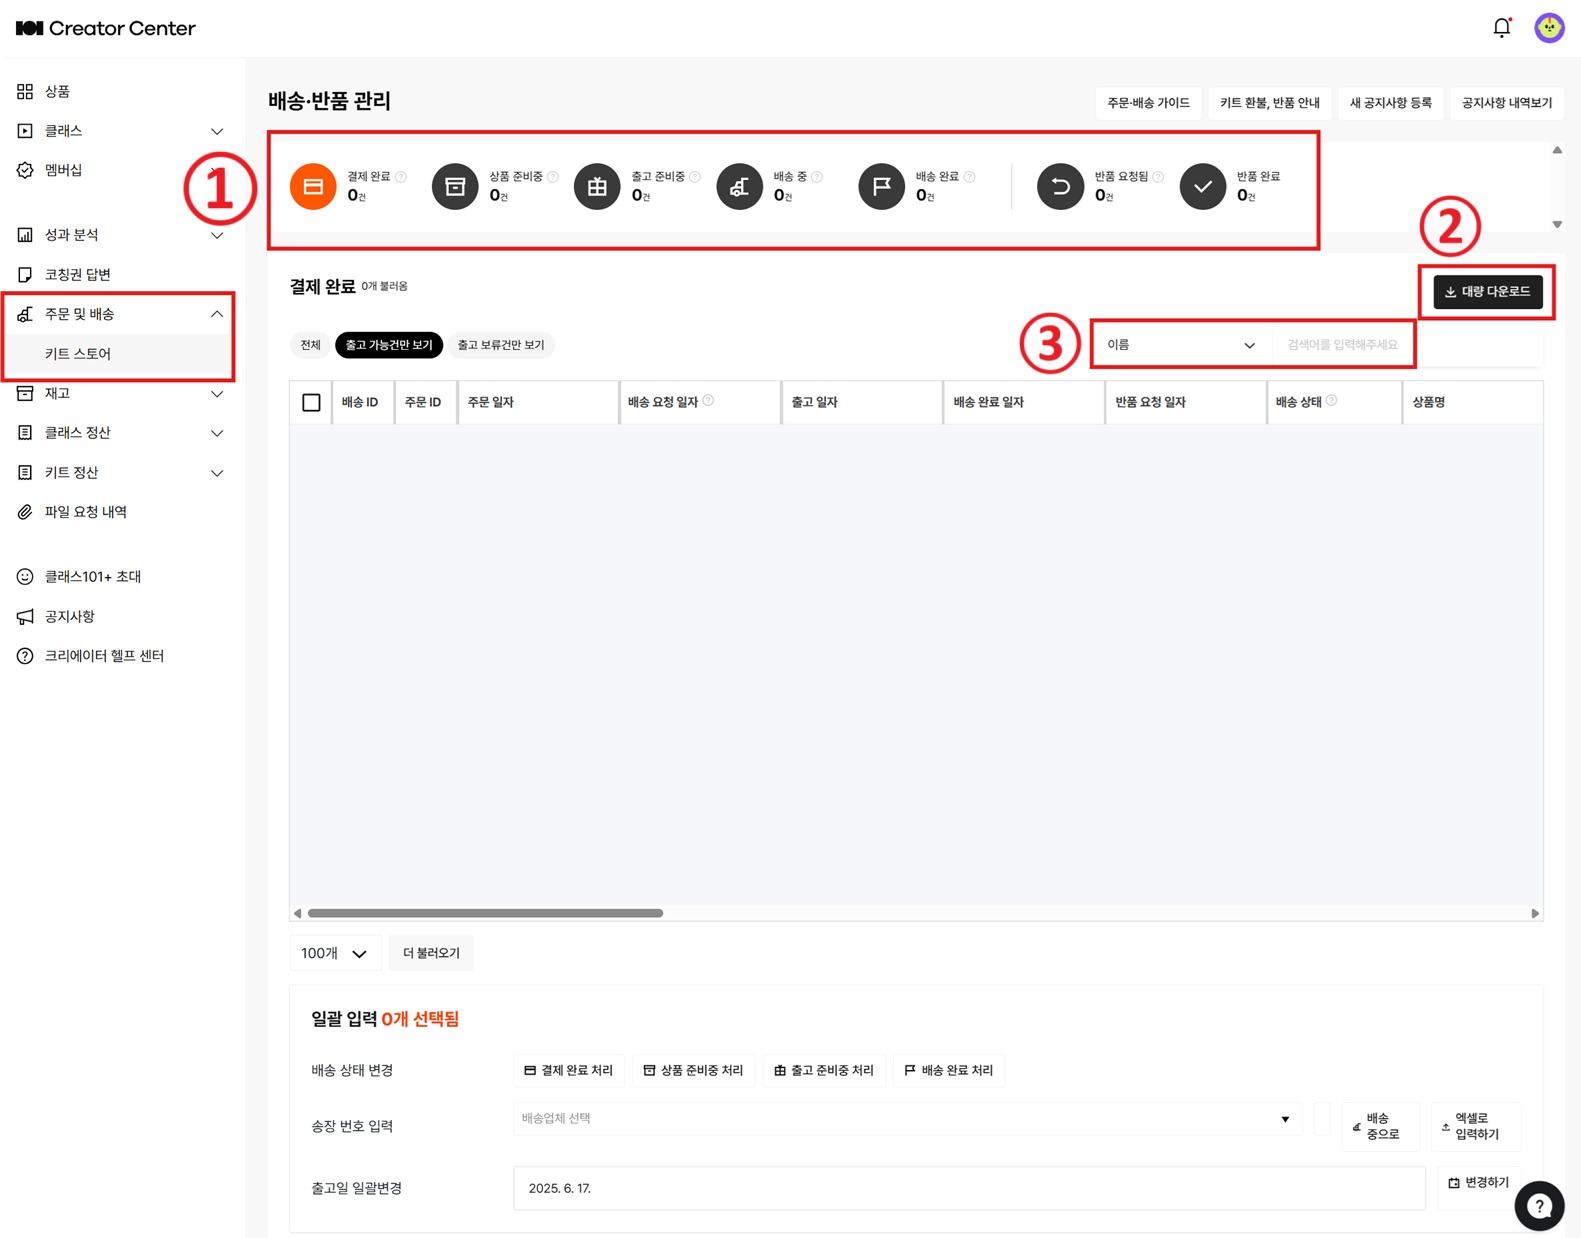
Task: Open the 이름 search type dropdown
Action: coord(1181,345)
